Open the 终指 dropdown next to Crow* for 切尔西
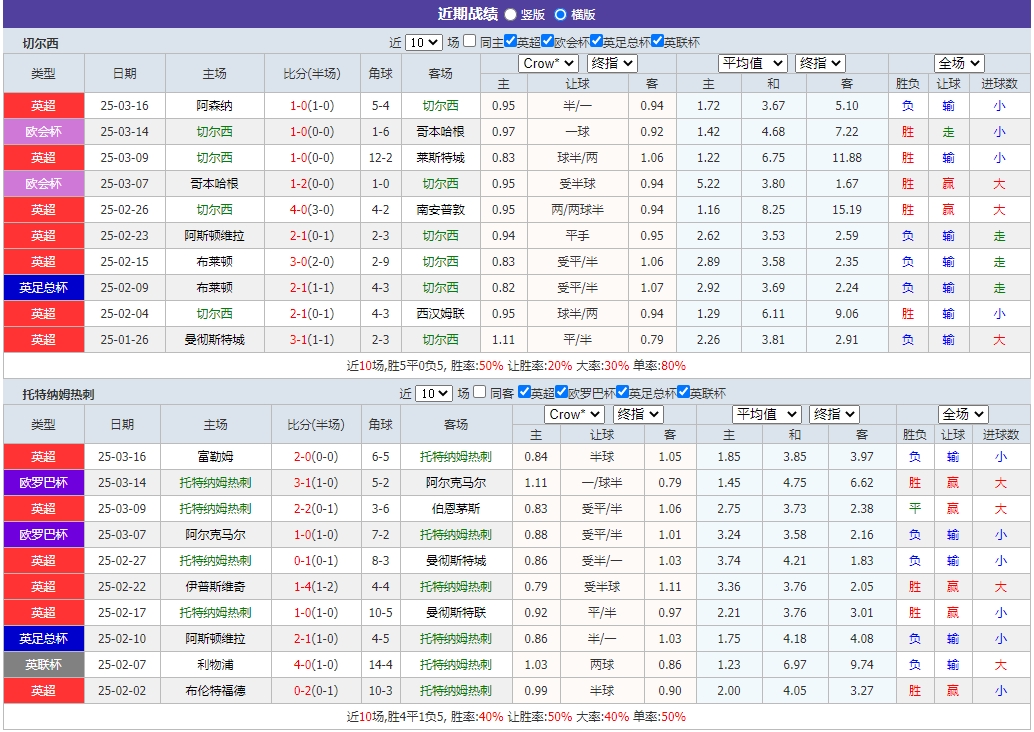 coord(610,63)
